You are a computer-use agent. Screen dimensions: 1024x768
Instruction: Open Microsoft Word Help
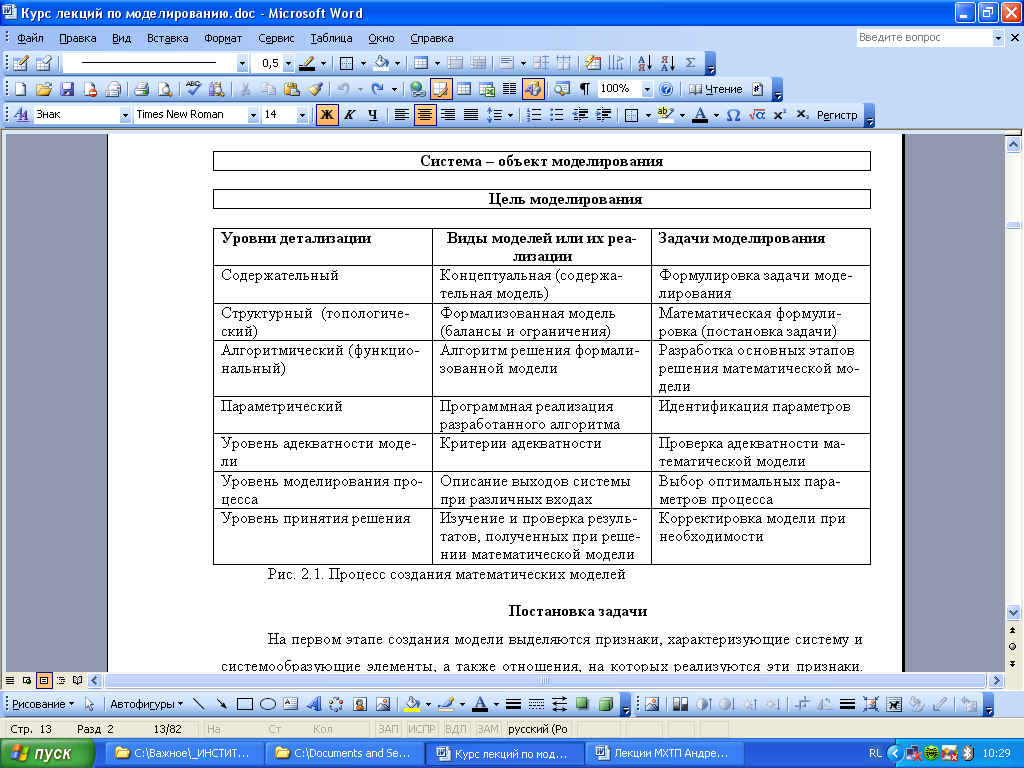[665, 89]
